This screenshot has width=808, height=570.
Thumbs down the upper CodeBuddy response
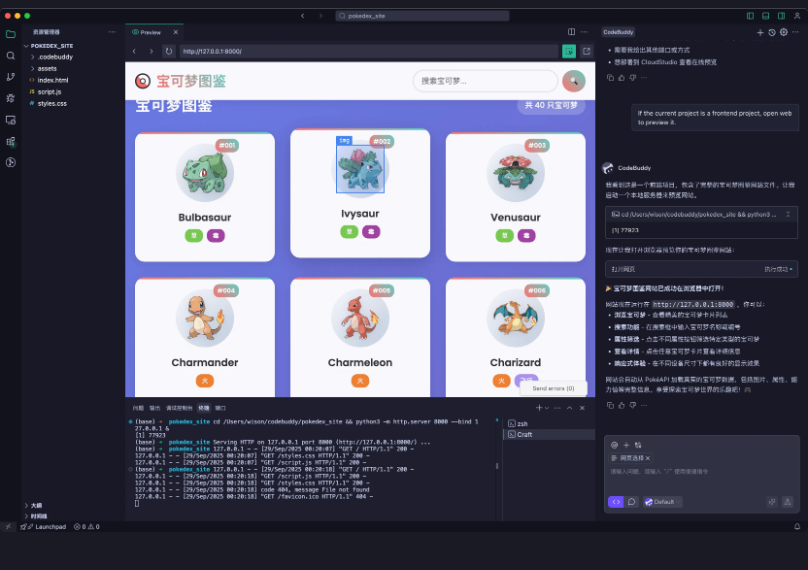coord(633,78)
